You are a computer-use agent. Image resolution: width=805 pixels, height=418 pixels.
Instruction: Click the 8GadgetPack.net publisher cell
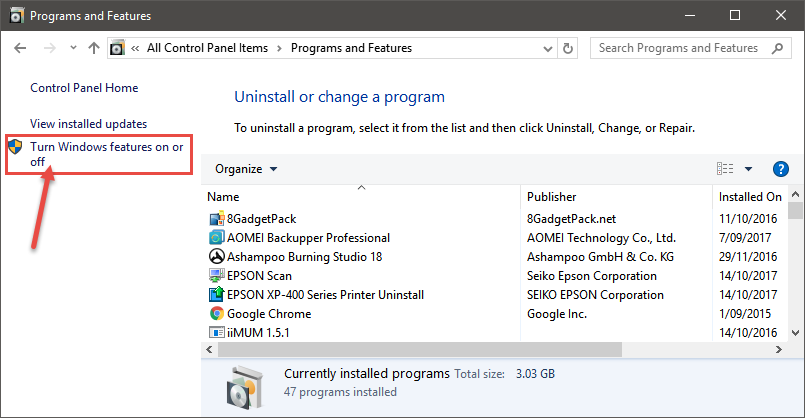pos(571,219)
